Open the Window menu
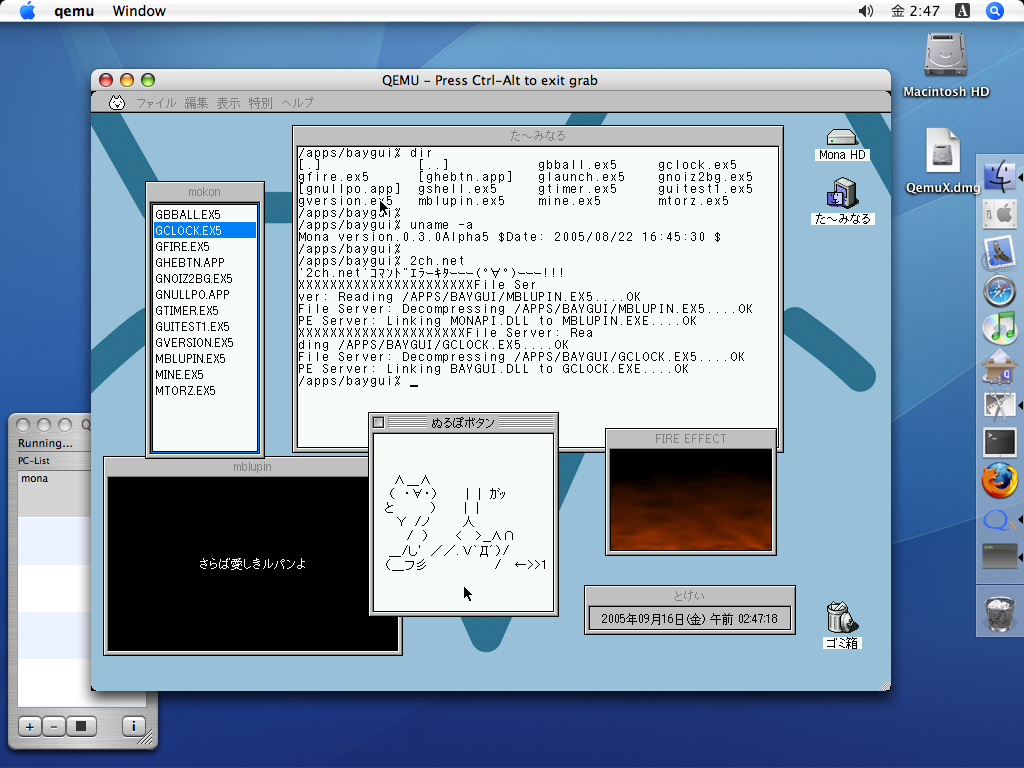The image size is (1024, 768). (139, 11)
